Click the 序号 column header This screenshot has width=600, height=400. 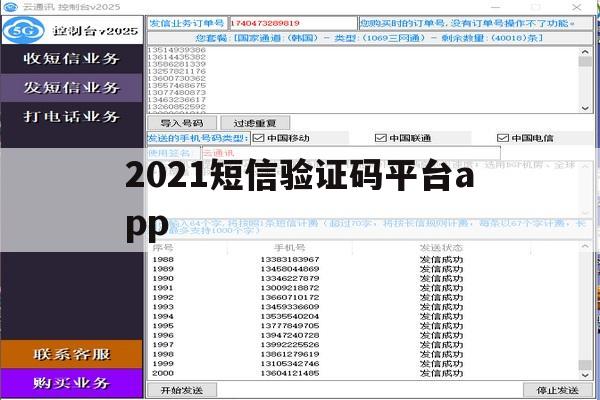(163, 248)
